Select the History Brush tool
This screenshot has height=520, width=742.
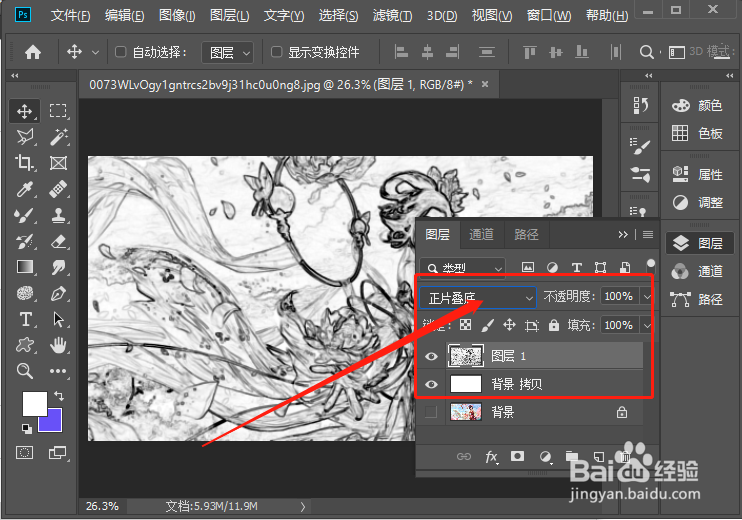pos(25,242)
